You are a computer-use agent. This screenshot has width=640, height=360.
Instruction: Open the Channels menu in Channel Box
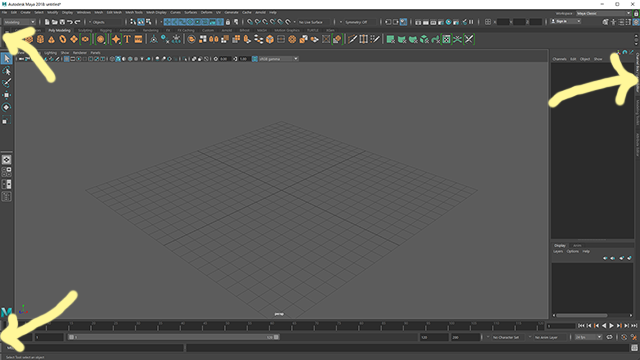559,59
